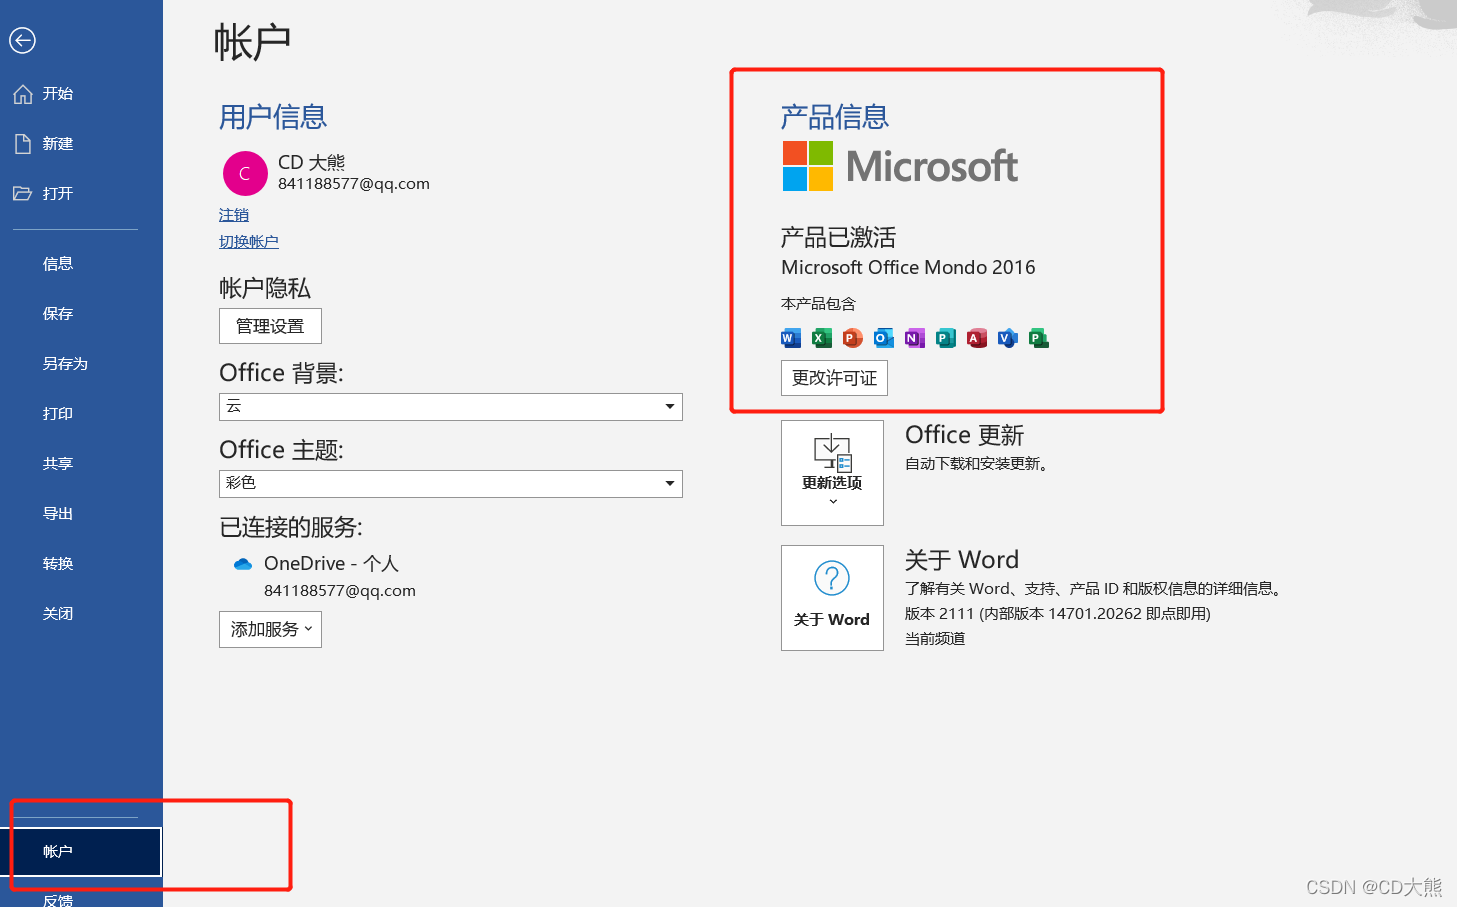Viewport: 1457px width, 907px height.
Task: Click the open folder icon beside 打开
Action: [23, 193]
